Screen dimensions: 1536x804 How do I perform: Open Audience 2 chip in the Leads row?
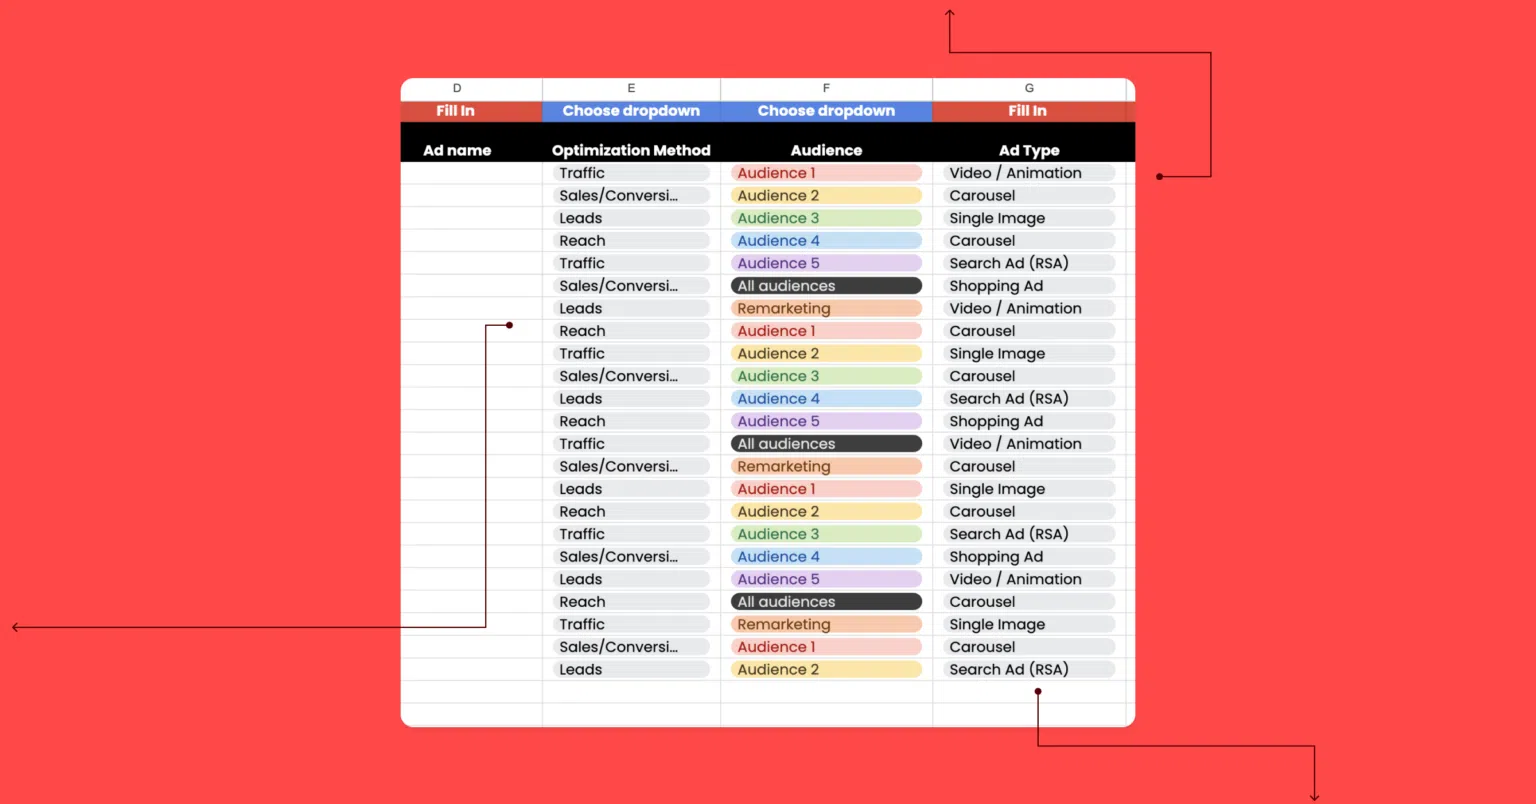pos(826,670)
